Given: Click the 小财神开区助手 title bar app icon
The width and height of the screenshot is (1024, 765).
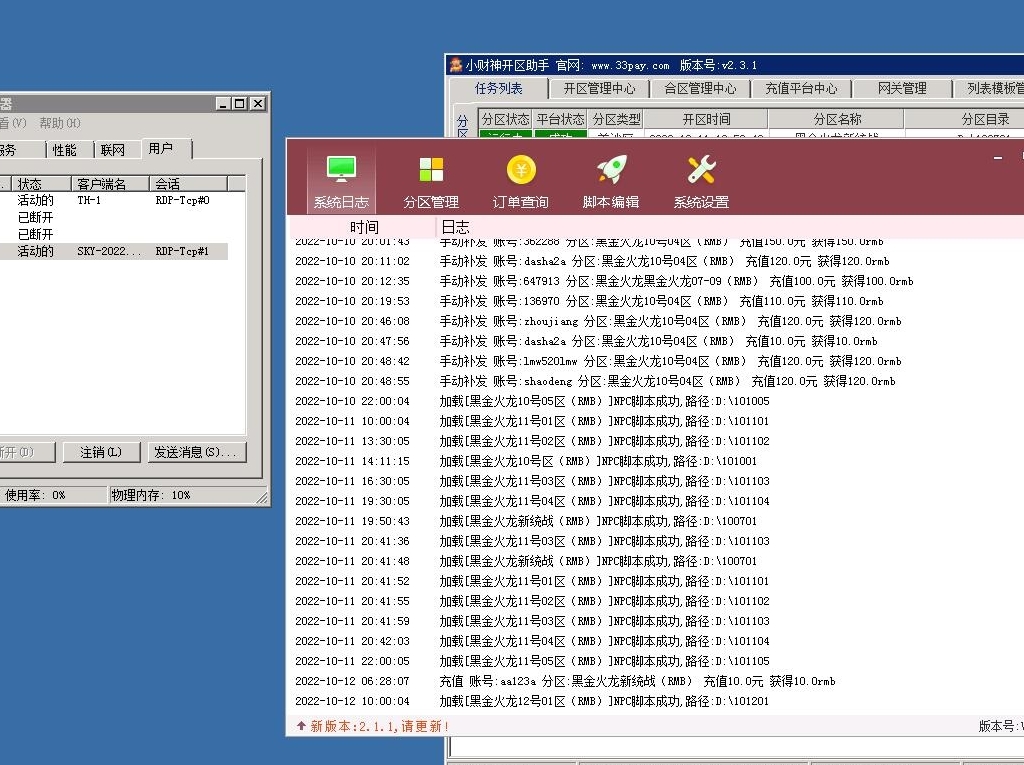Looking at the screenshot, I should coord(456,65).
